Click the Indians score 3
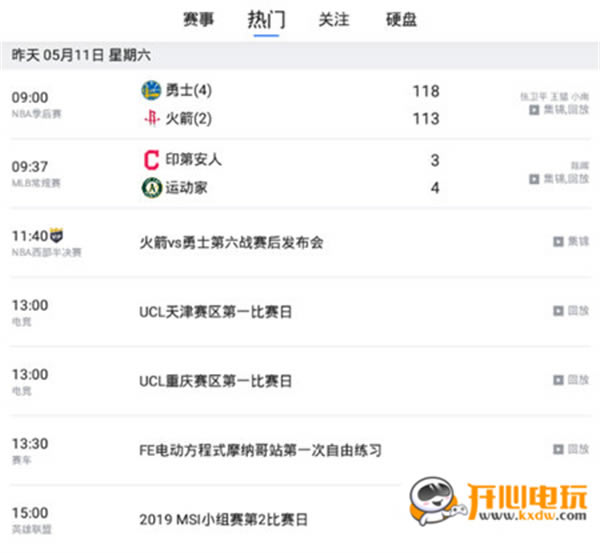 click(435, 160)
